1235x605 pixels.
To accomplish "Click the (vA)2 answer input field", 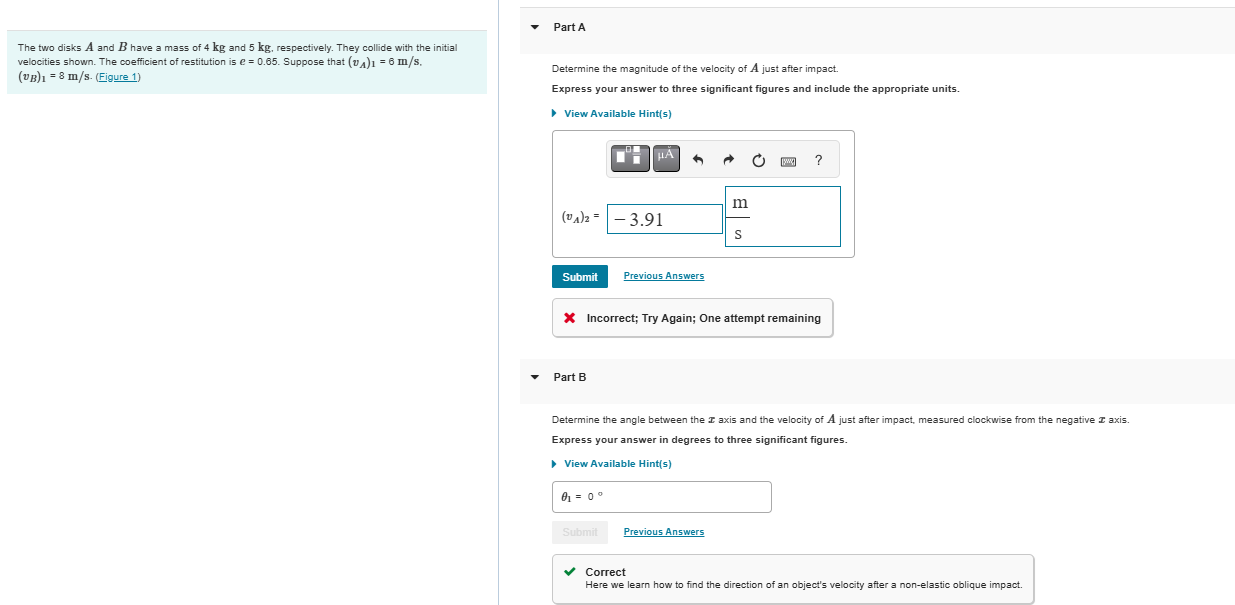I will (x=664, y=218).
